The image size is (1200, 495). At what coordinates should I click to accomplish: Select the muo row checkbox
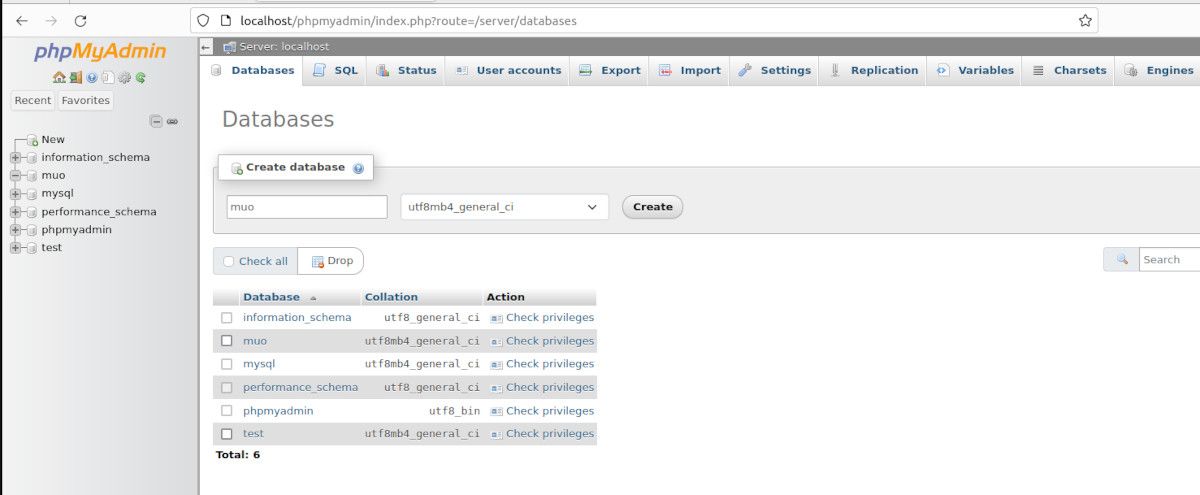pos(227,341)
